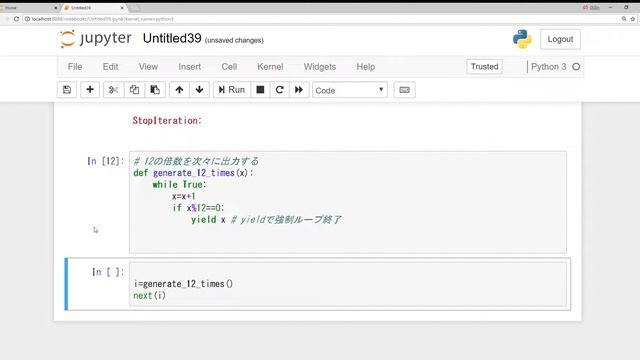Open the Kernel menu
Image resolution: width=640 pixels, height=360 pixels.
270,67
